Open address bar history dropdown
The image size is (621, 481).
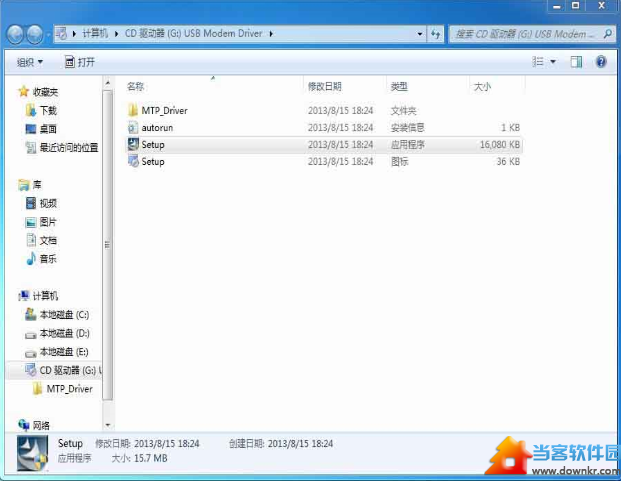coord(420,34)
